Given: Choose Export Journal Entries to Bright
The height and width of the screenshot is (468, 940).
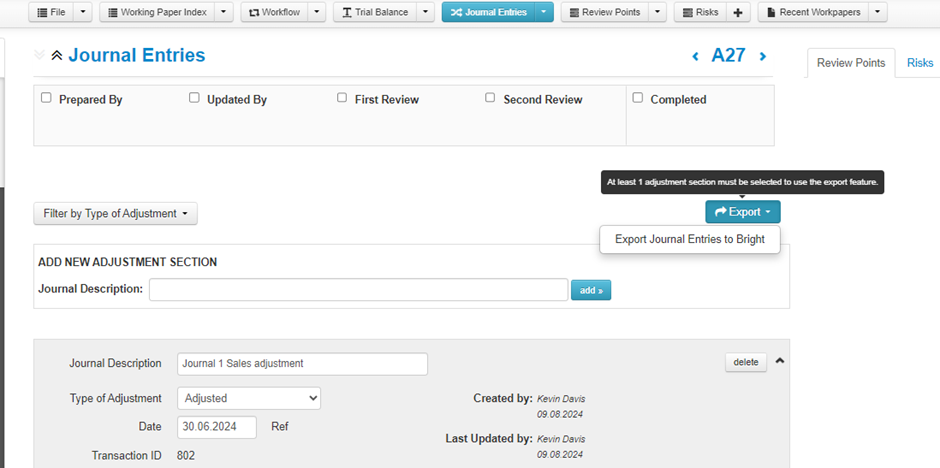Looking at the screenshot, I should point(689,239).
